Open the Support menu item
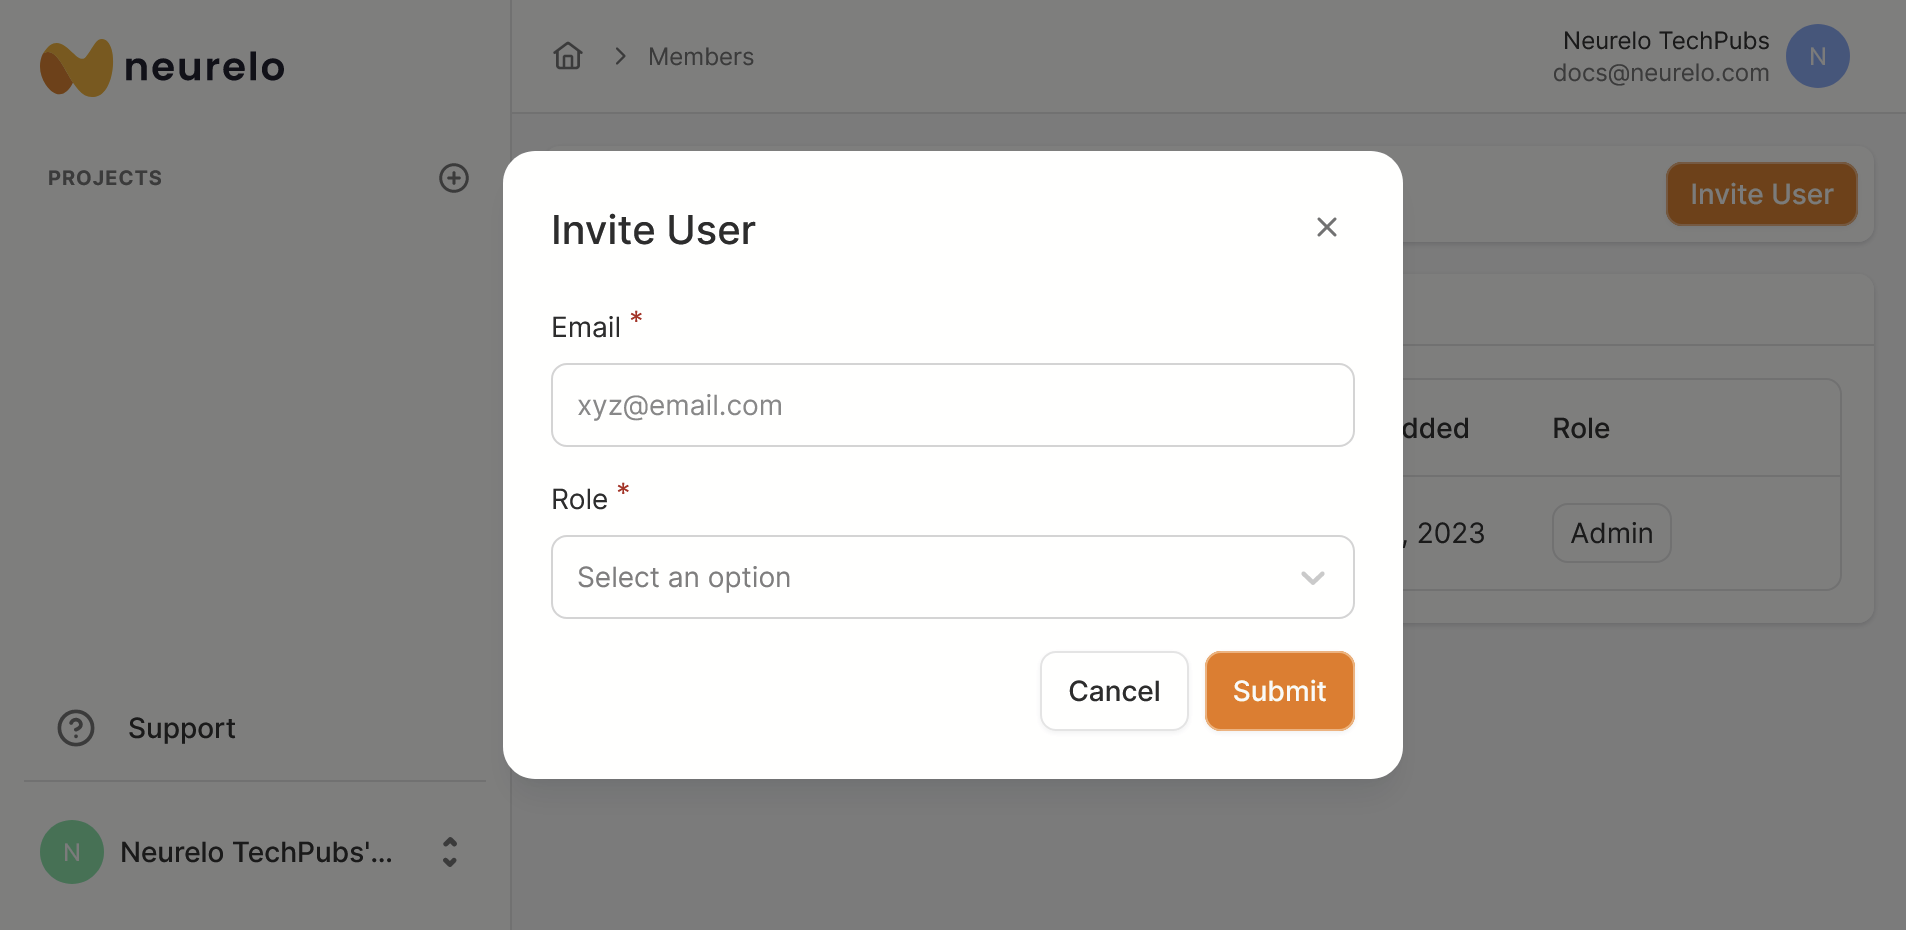This screenshot has width=1906, height=930. (x=181, y=728)
